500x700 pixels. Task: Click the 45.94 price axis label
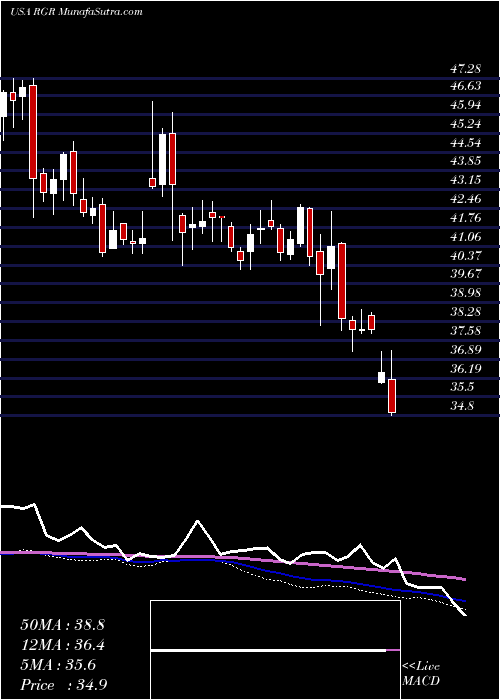coord(465,105)
